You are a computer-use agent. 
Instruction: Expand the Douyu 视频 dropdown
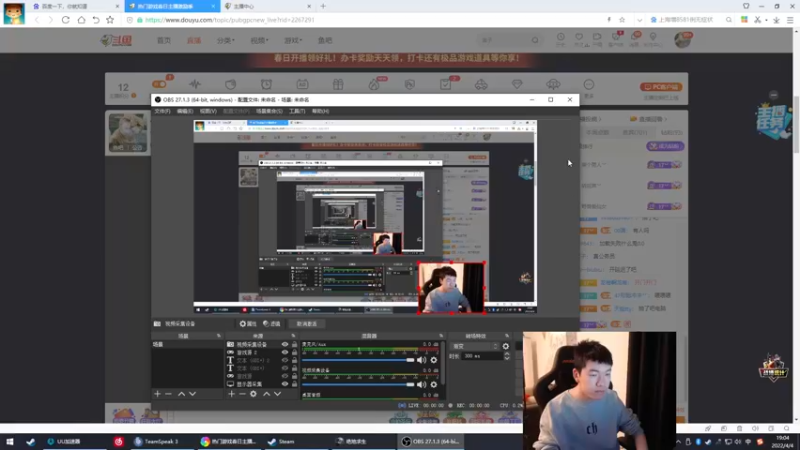pos(259,40)
